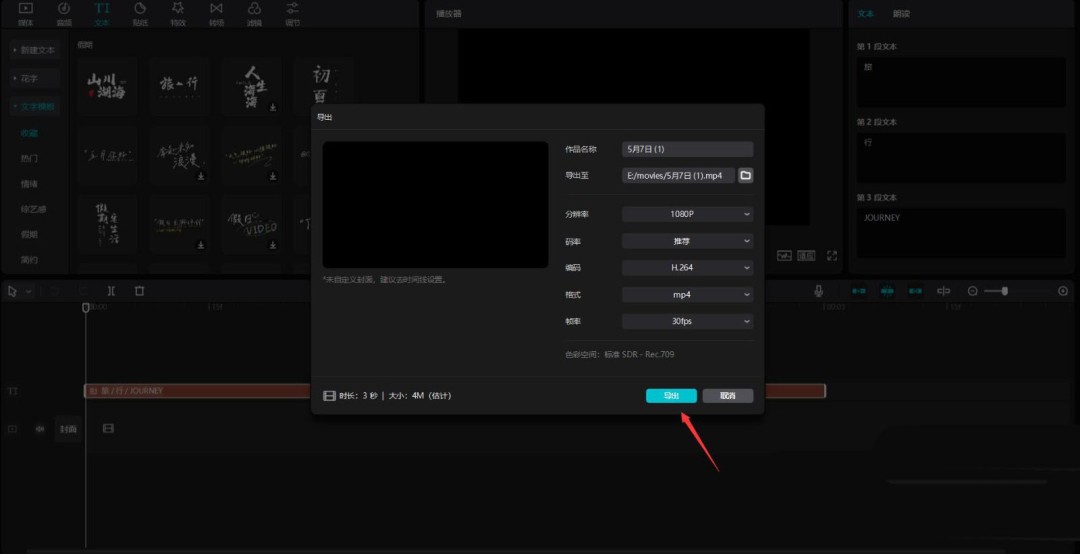Viewport: 1080px width, 554px height.
Task: Expand the 编码 H.264 codec dropdown
Action: tap(687, 268)
